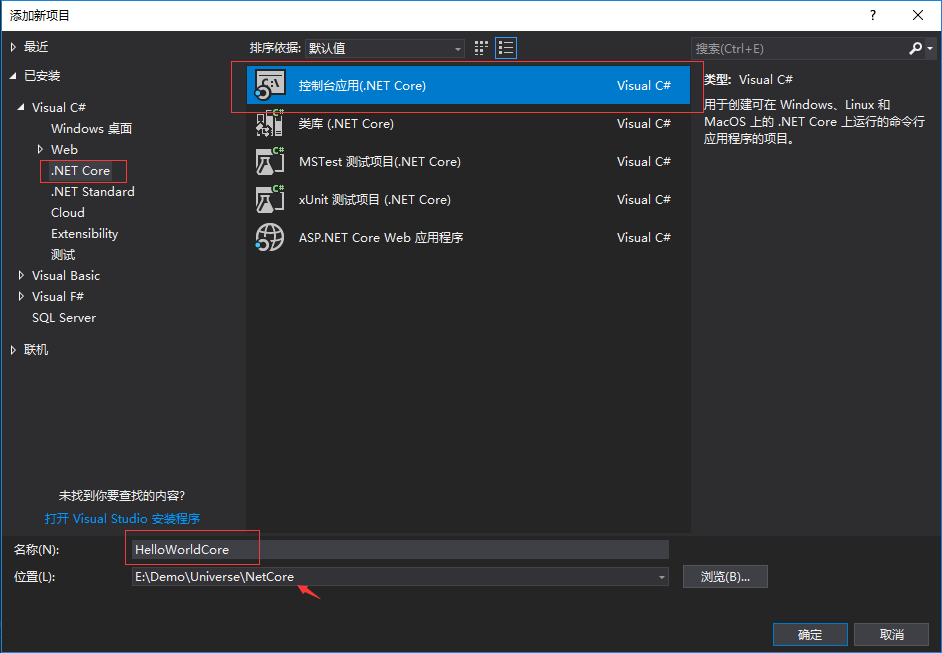Image resolution: width=942 pixels, height=653 pixels.
Task: Click the 浏览(B)... button
Action: click(725, 577)
